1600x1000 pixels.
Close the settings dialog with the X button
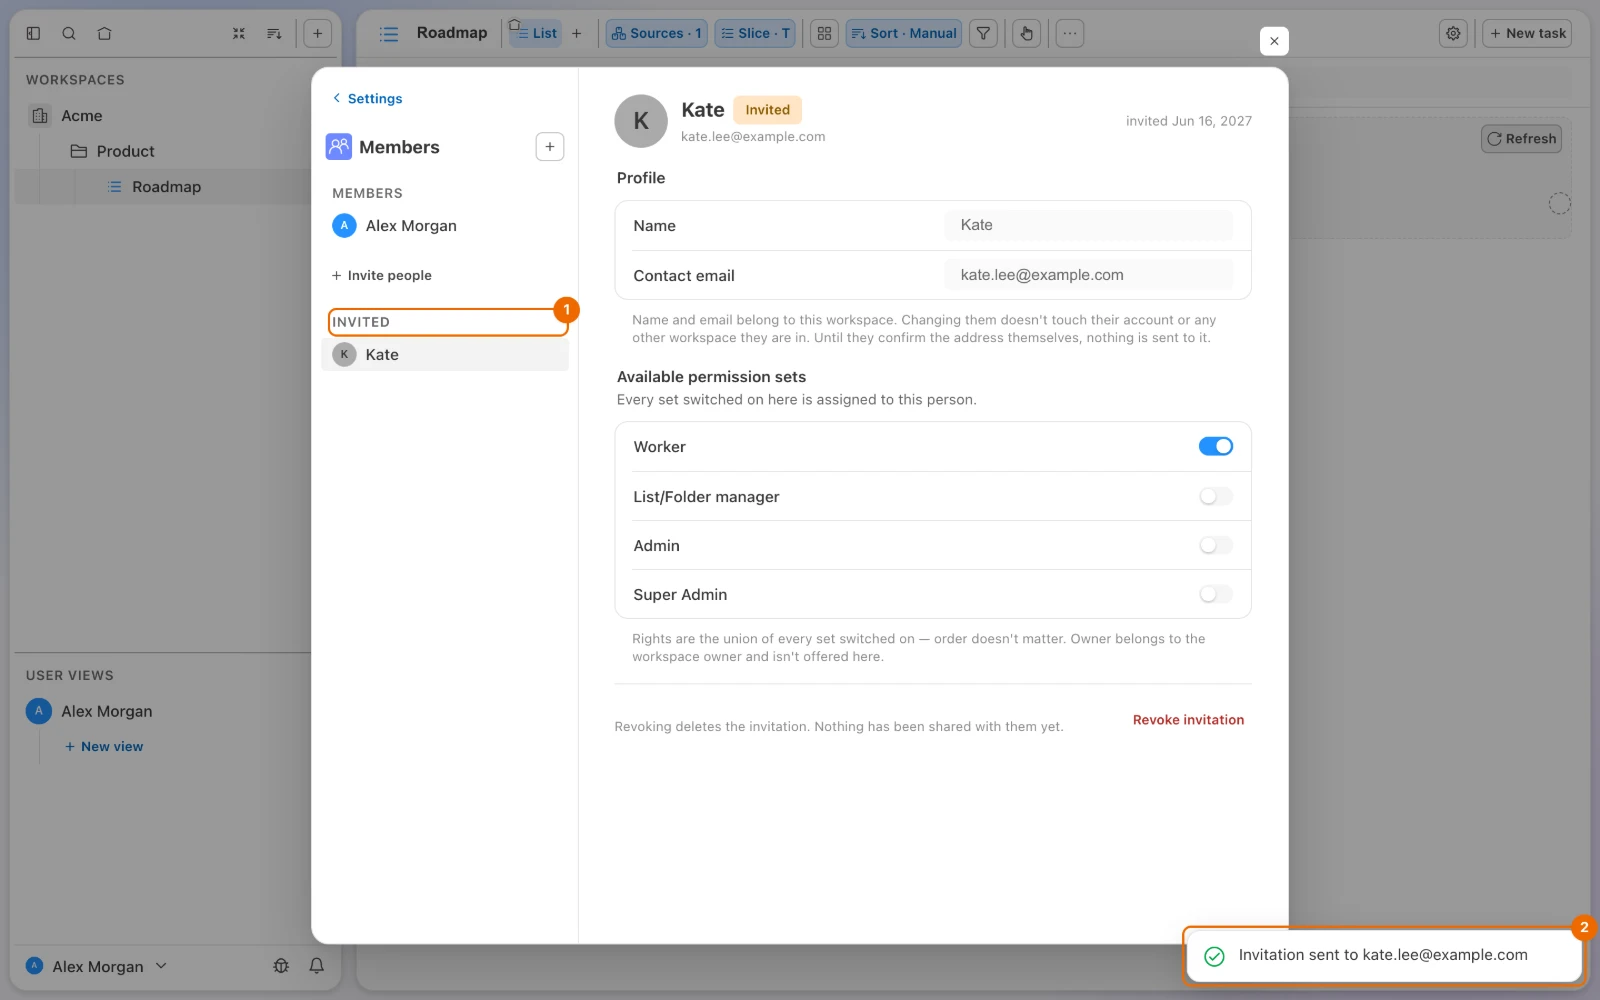click(x=1274, y=41)
